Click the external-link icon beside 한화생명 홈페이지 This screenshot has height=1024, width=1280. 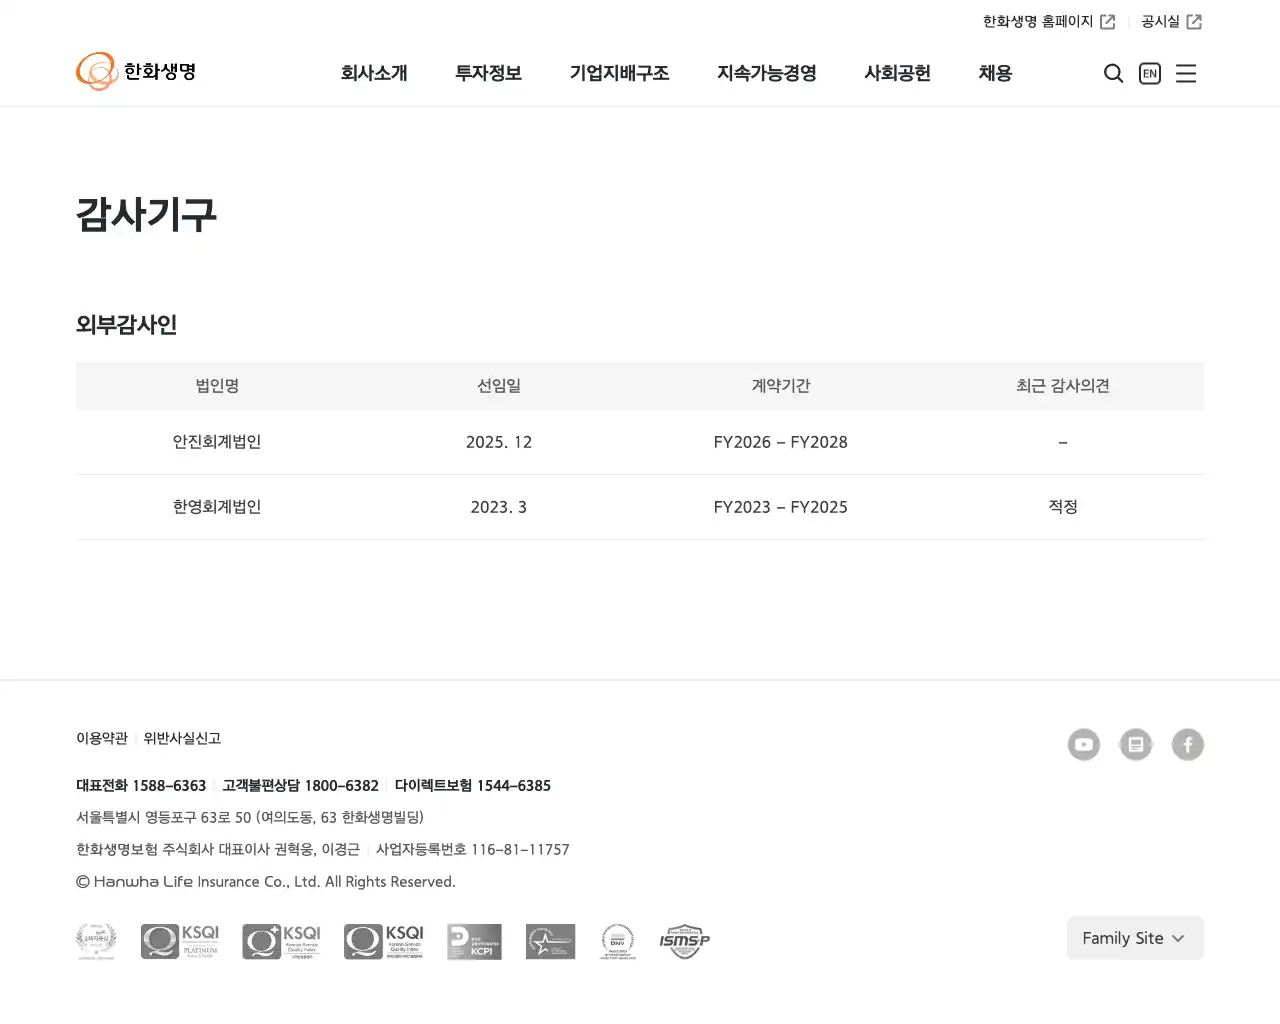pyautogui.click(x=1109, y=20)
